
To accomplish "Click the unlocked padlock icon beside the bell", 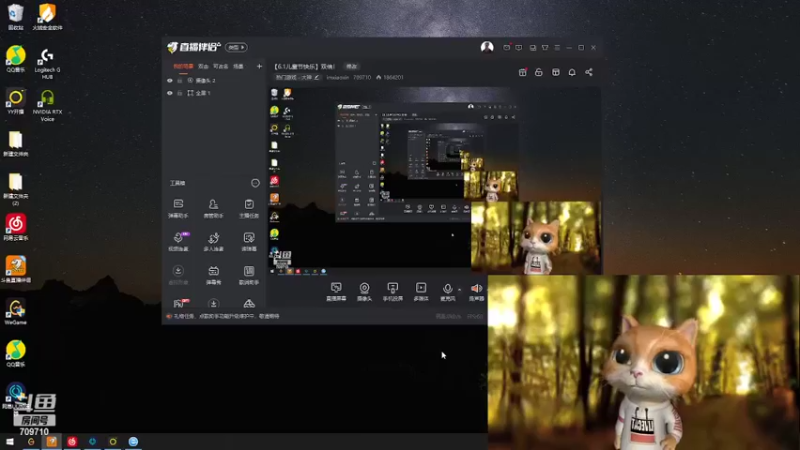I will click(539, 72).
